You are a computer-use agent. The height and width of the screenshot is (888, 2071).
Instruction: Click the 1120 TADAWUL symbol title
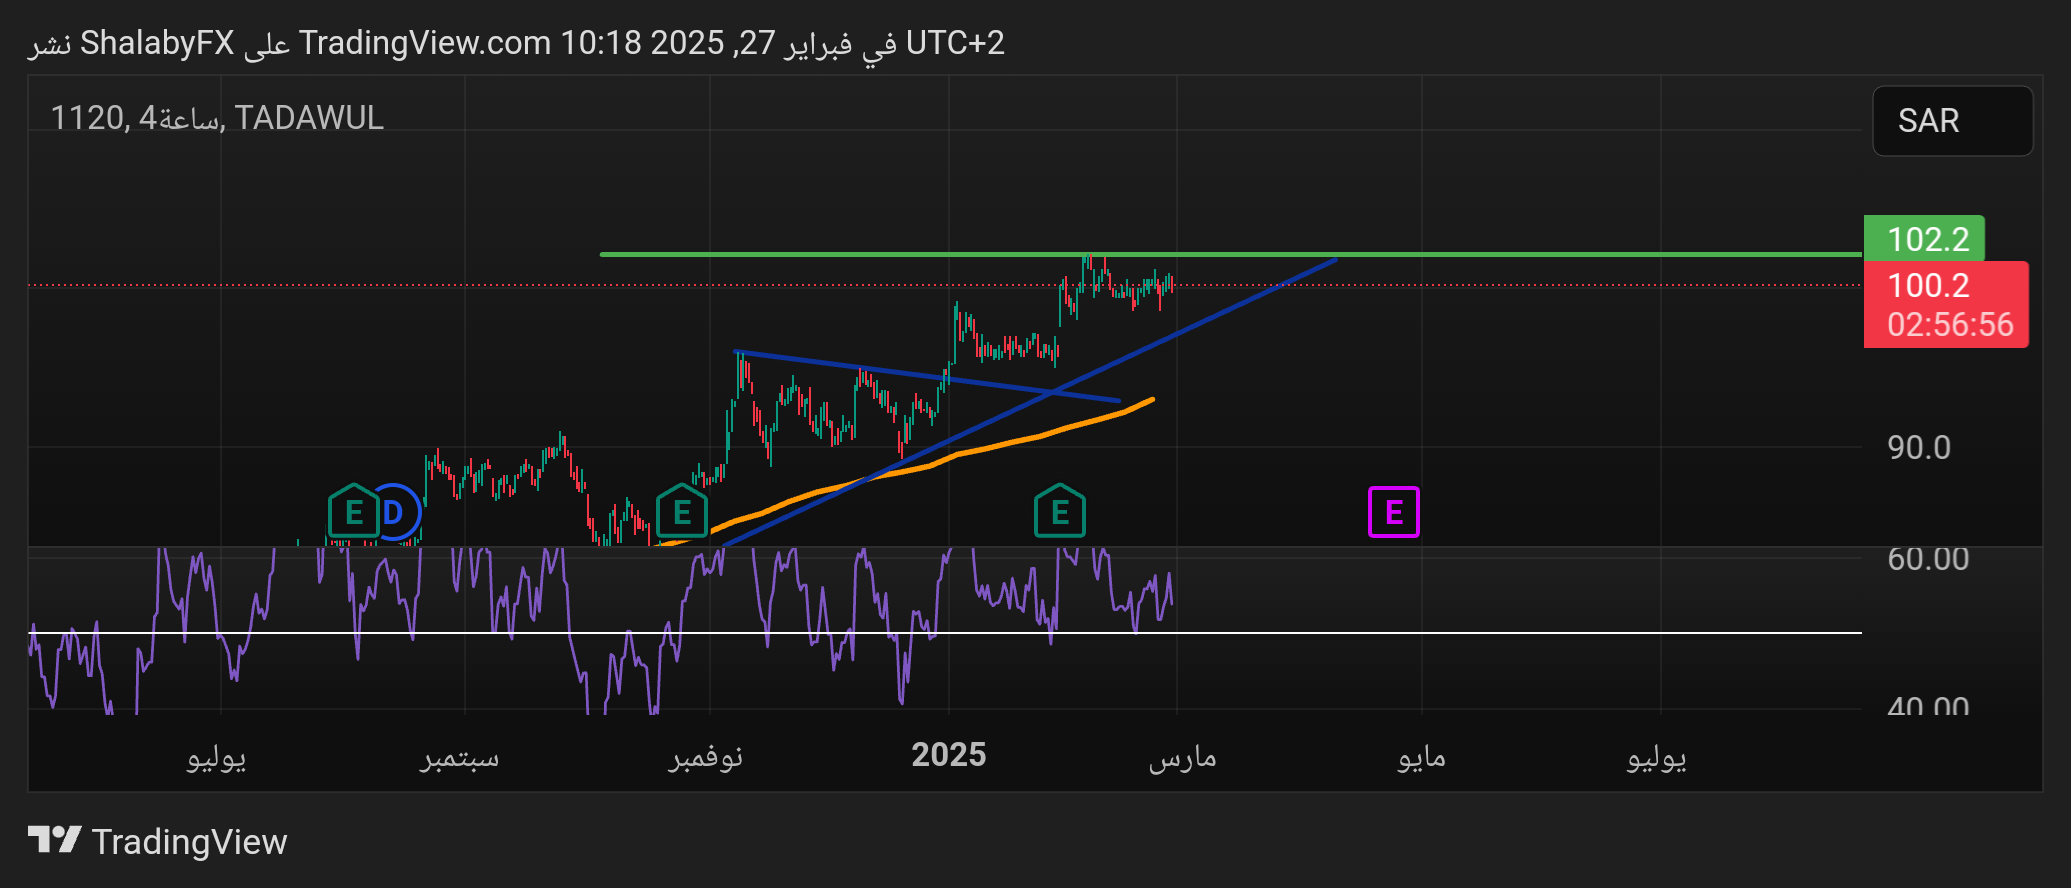(x=217, y=118)
